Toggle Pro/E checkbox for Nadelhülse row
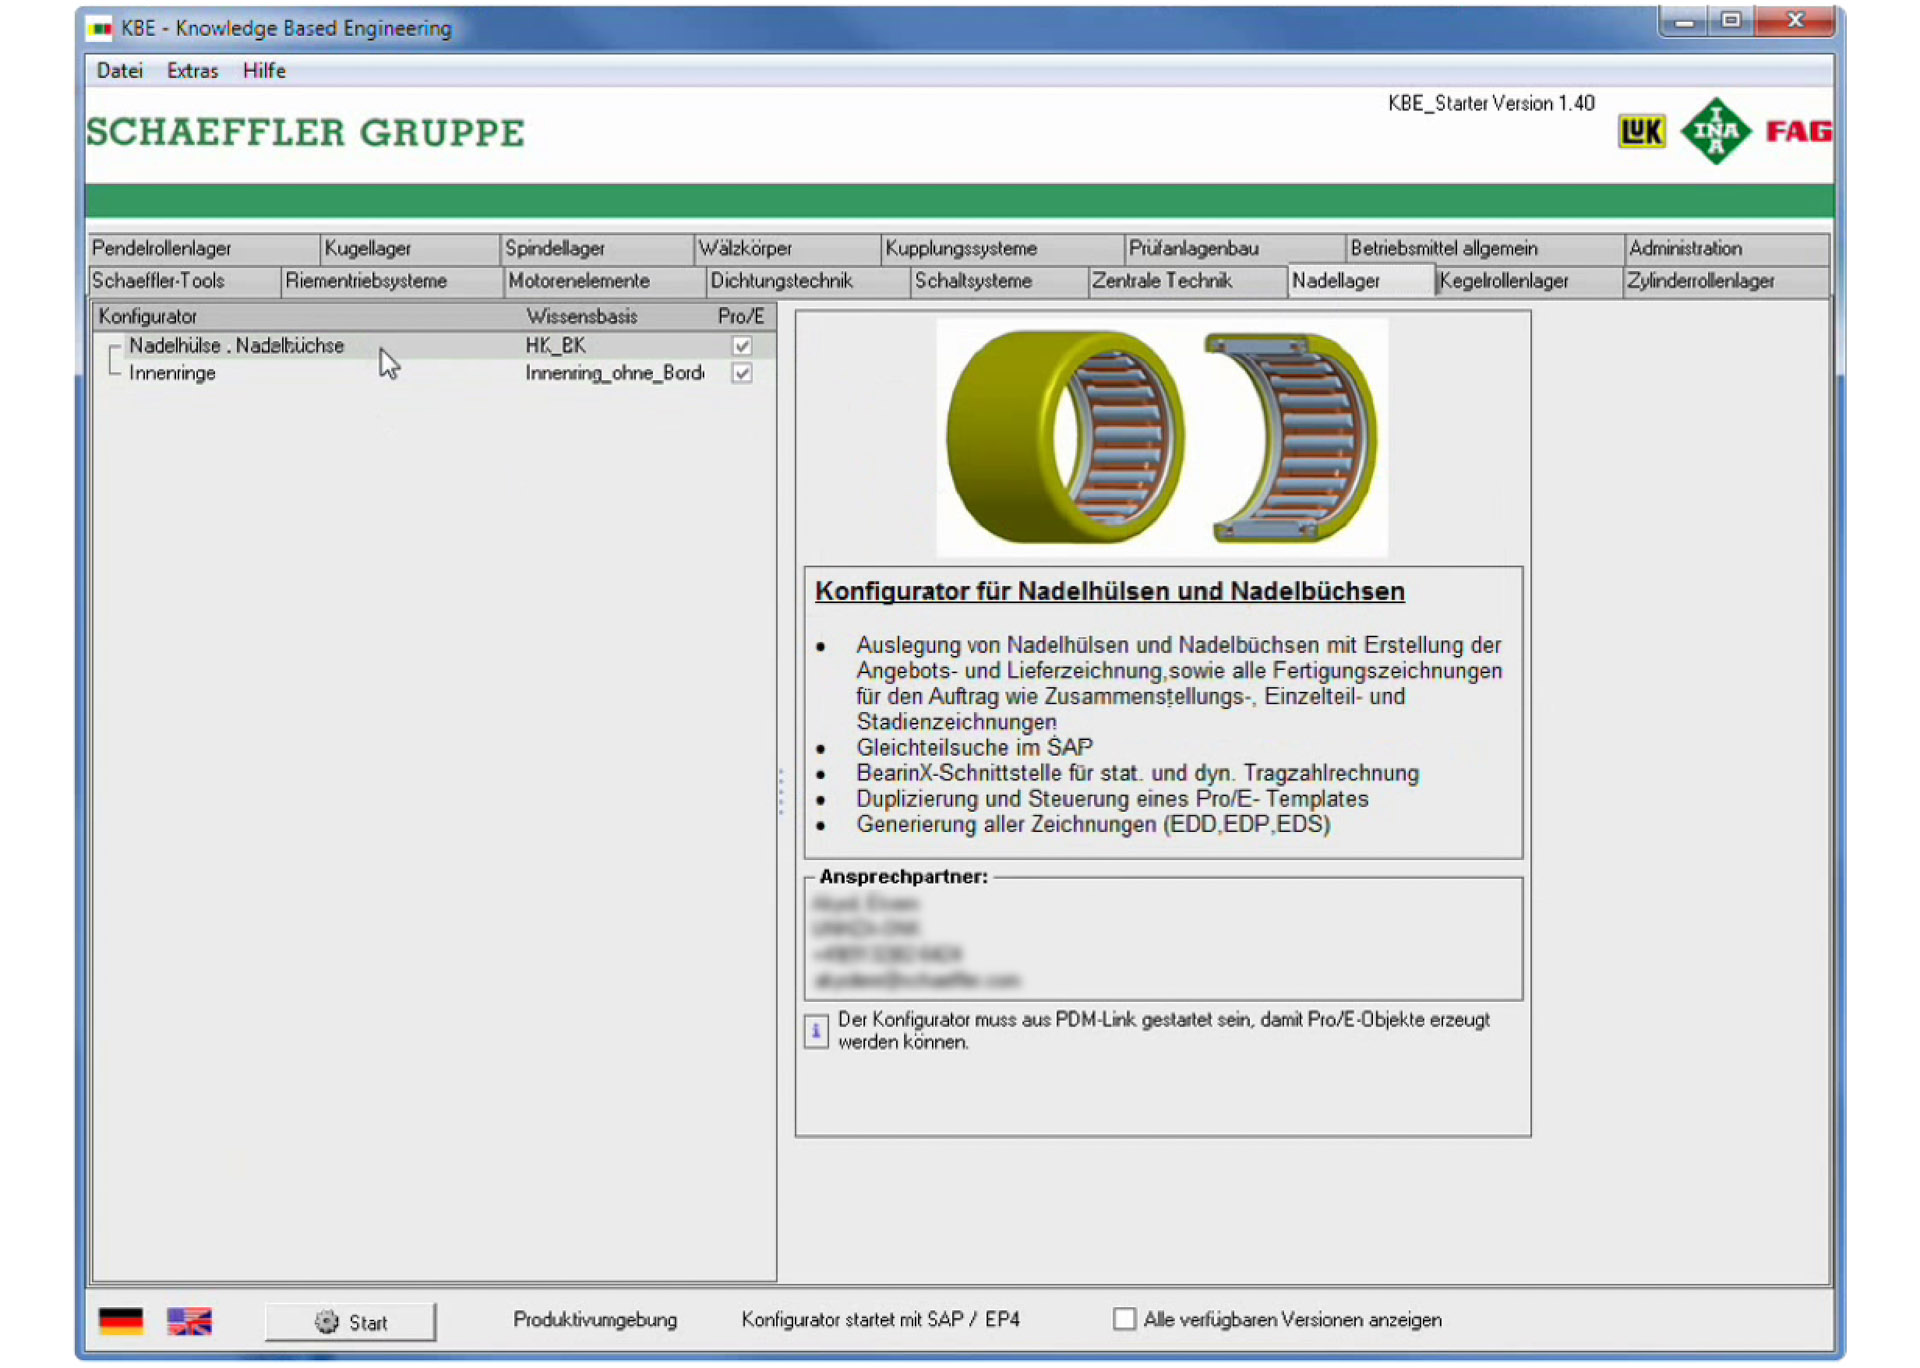 point(742,346)
